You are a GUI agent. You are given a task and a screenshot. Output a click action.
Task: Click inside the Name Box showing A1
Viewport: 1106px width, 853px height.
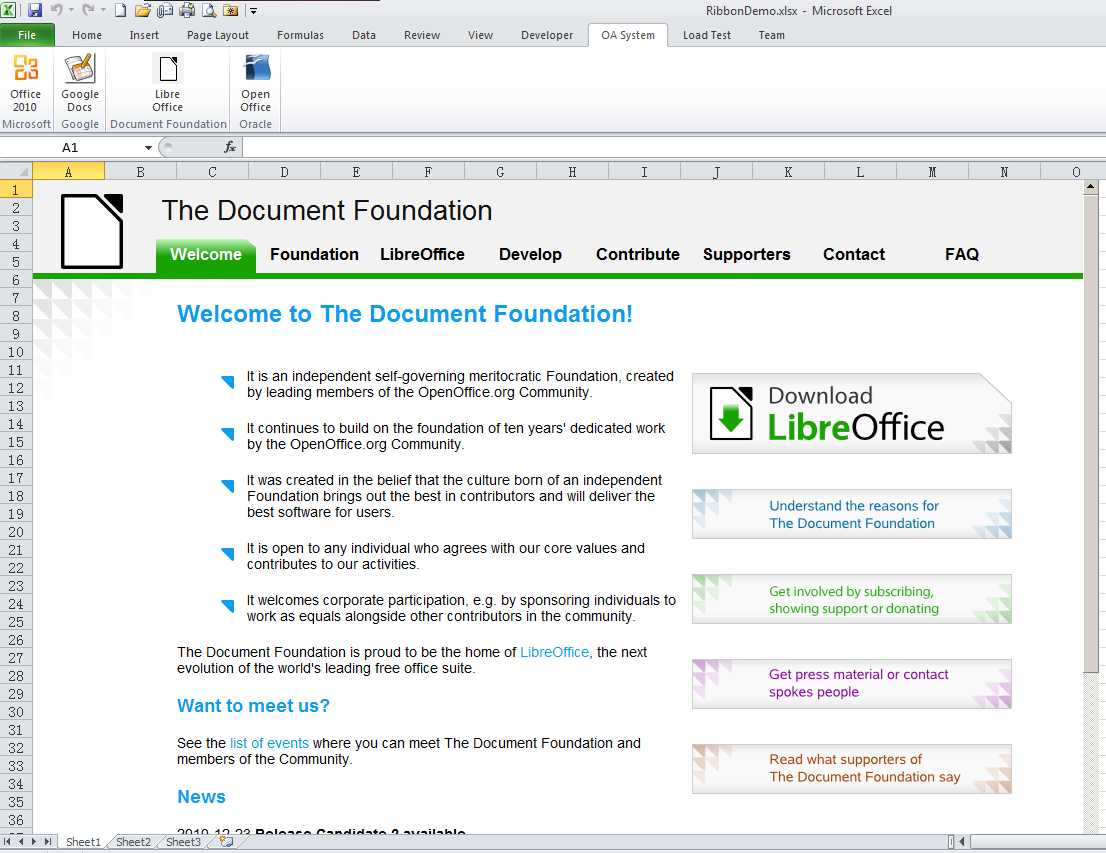71,147
